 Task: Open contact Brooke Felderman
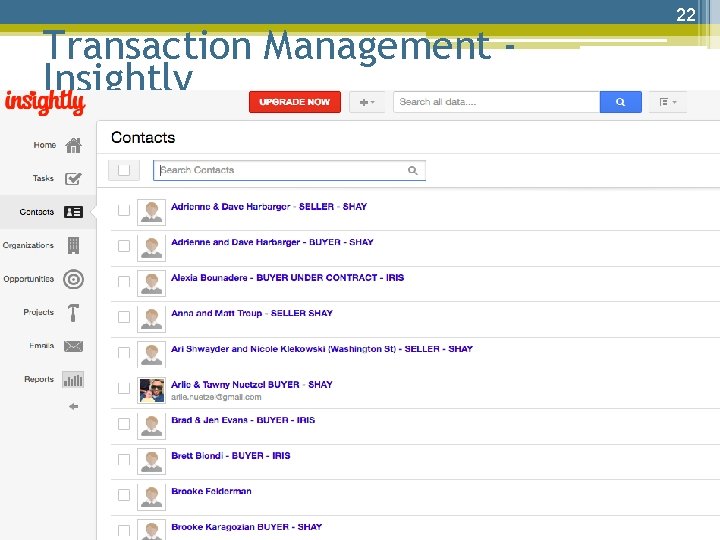(211, 491)
